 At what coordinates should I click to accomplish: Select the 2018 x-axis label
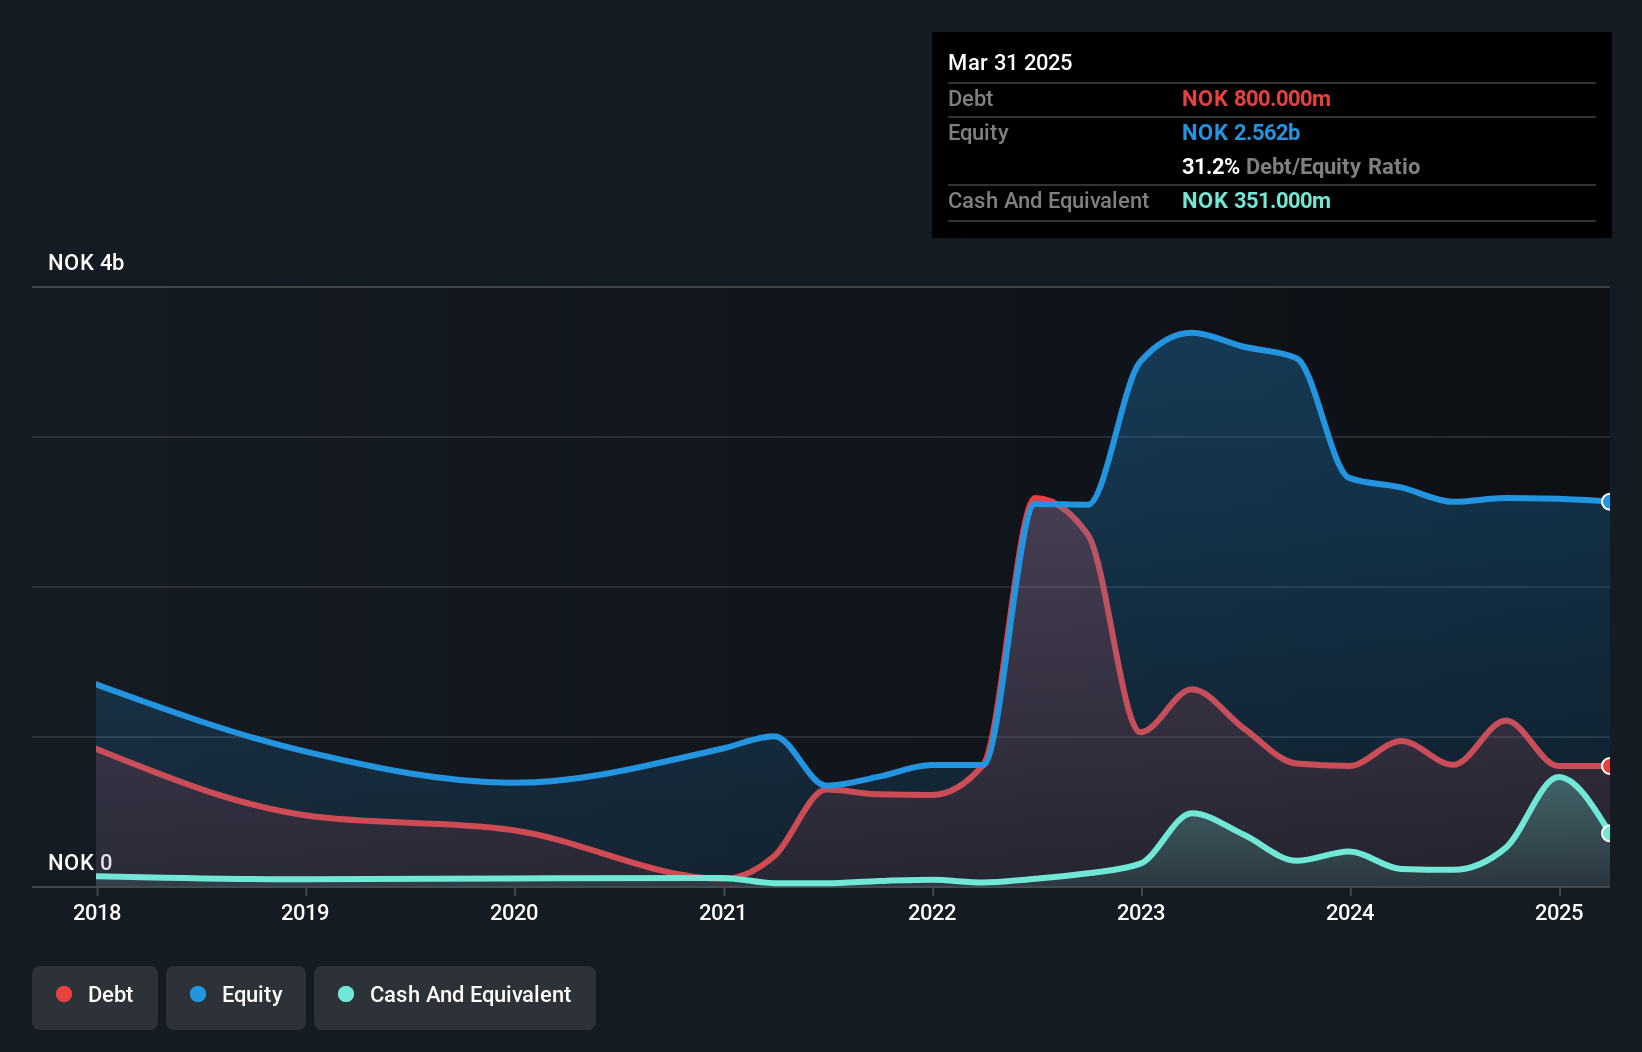coord(97,912)
